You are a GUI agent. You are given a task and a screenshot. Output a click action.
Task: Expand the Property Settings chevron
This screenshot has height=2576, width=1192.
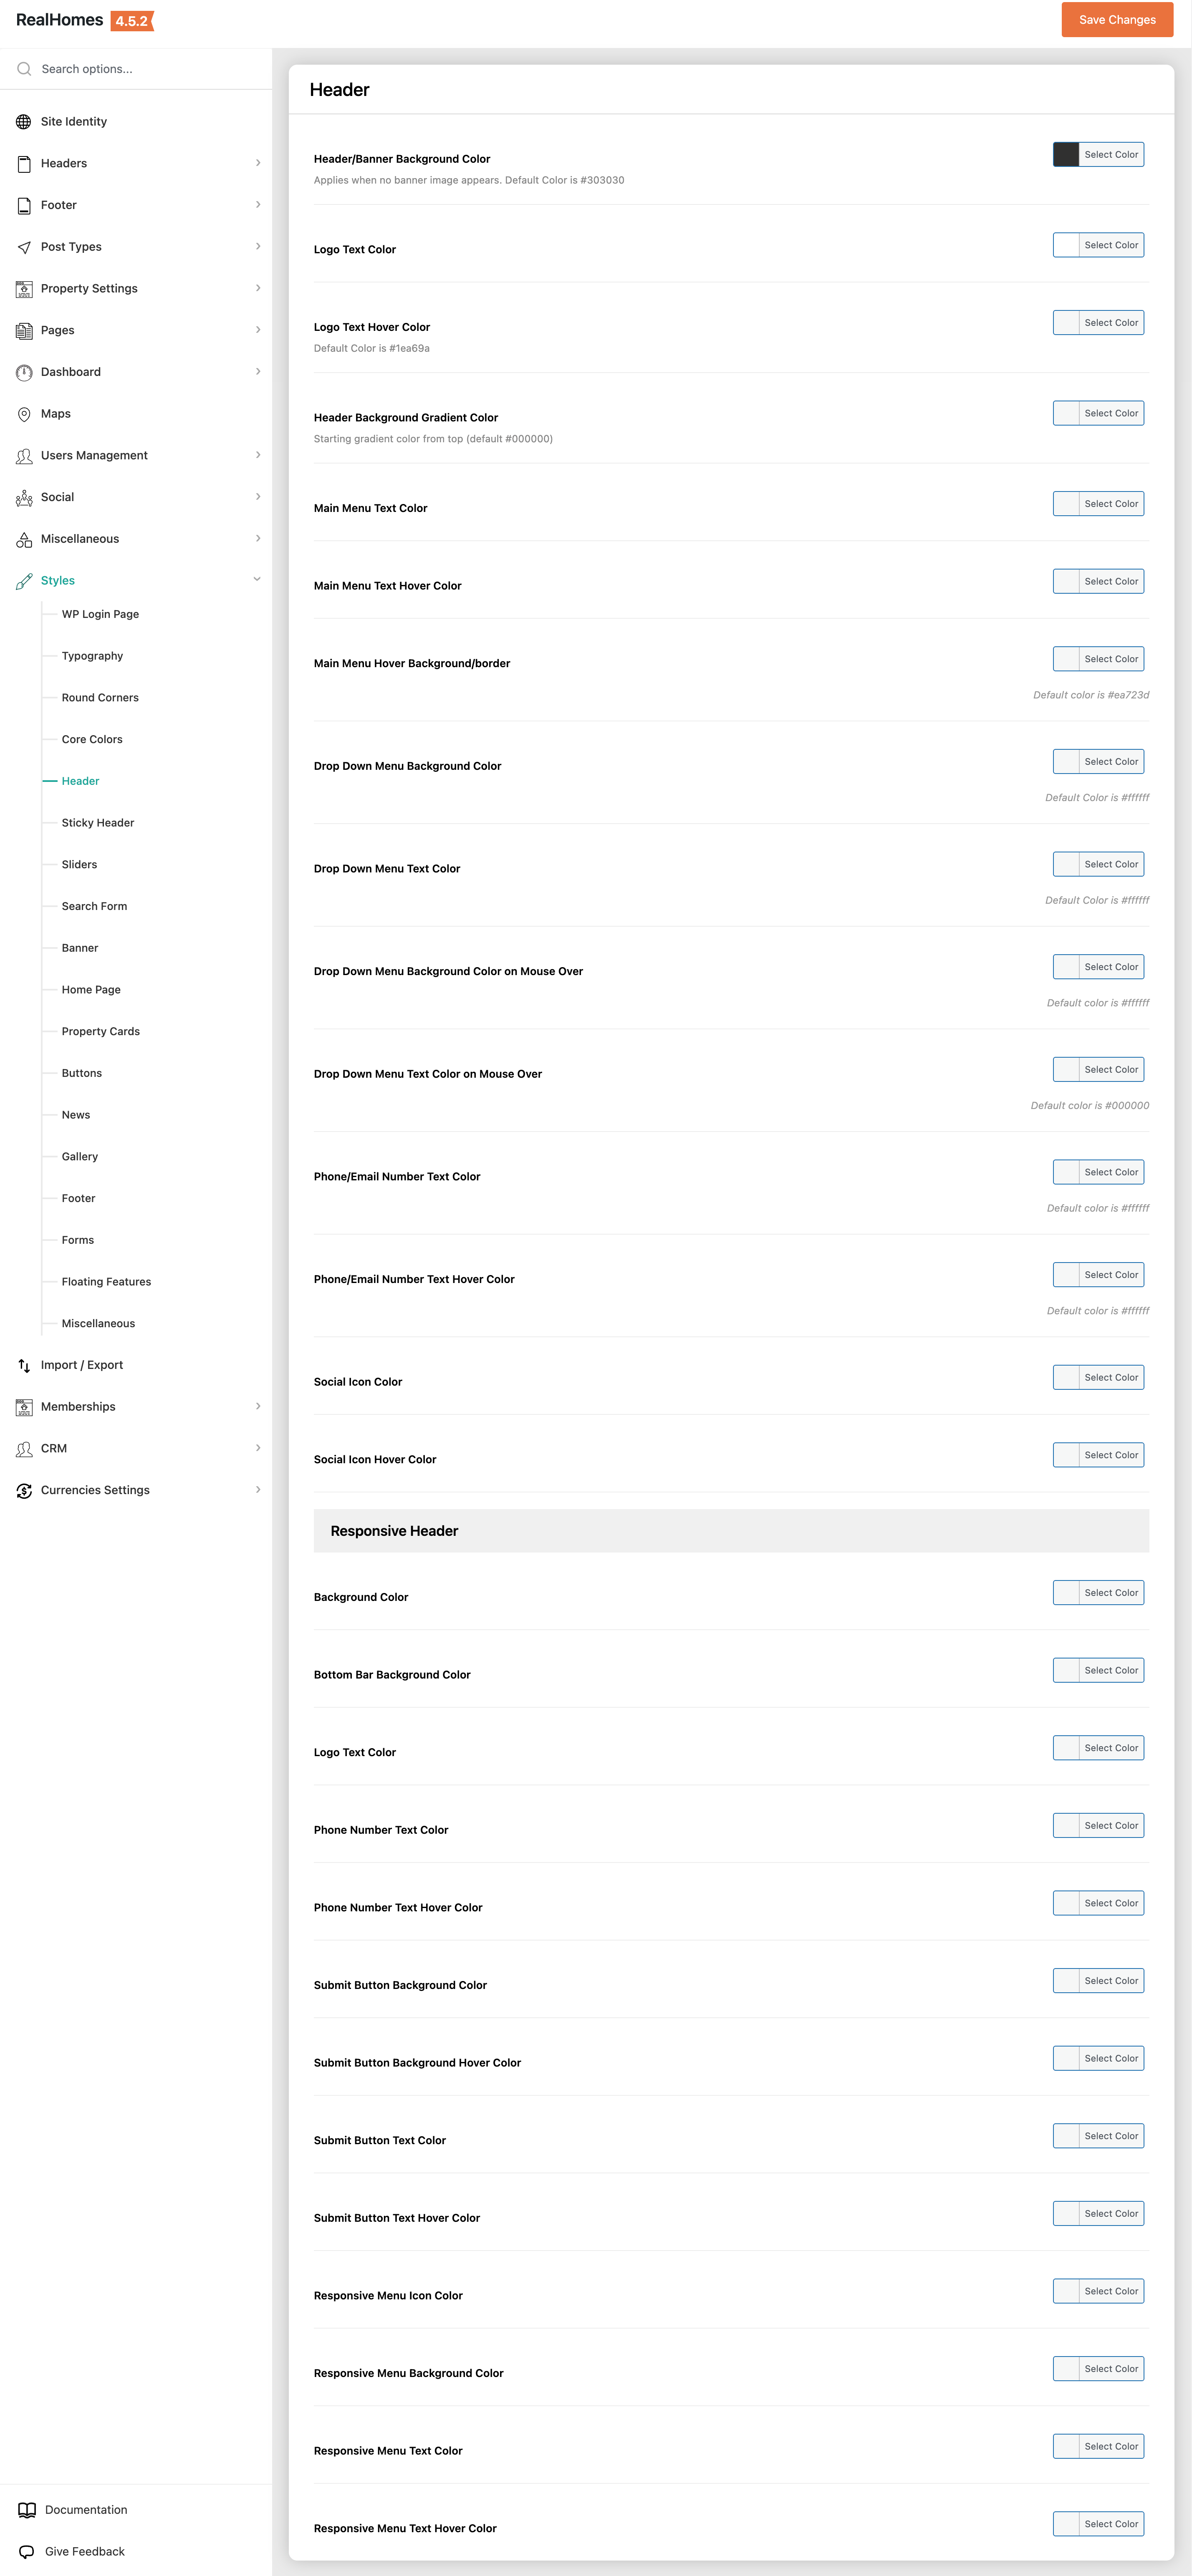point(258,288)
